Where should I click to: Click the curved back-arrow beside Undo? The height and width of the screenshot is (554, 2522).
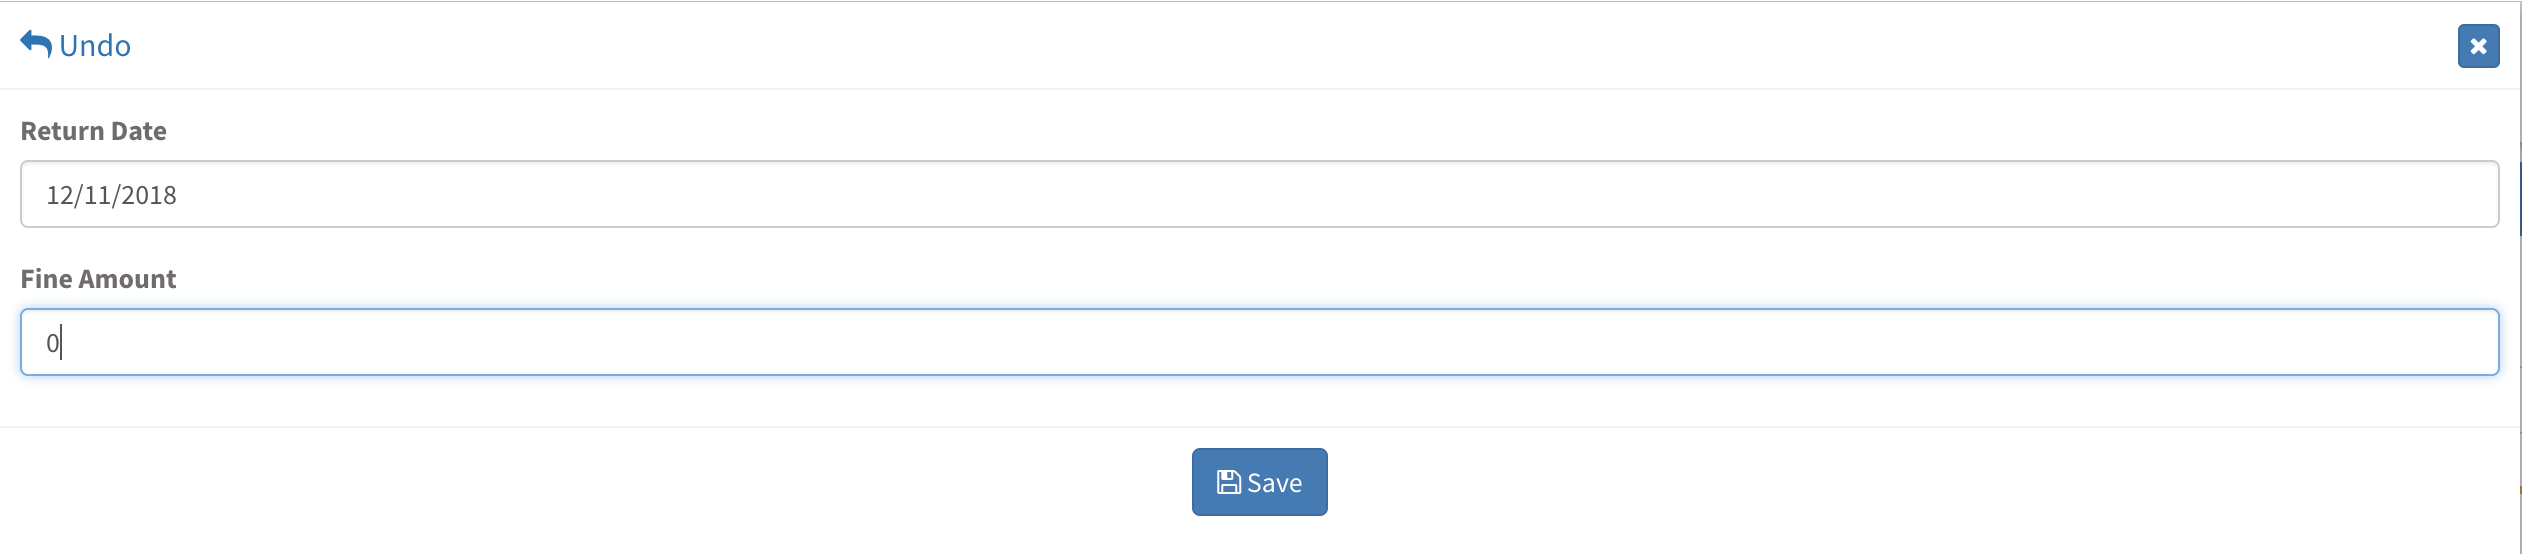(36, 45)
